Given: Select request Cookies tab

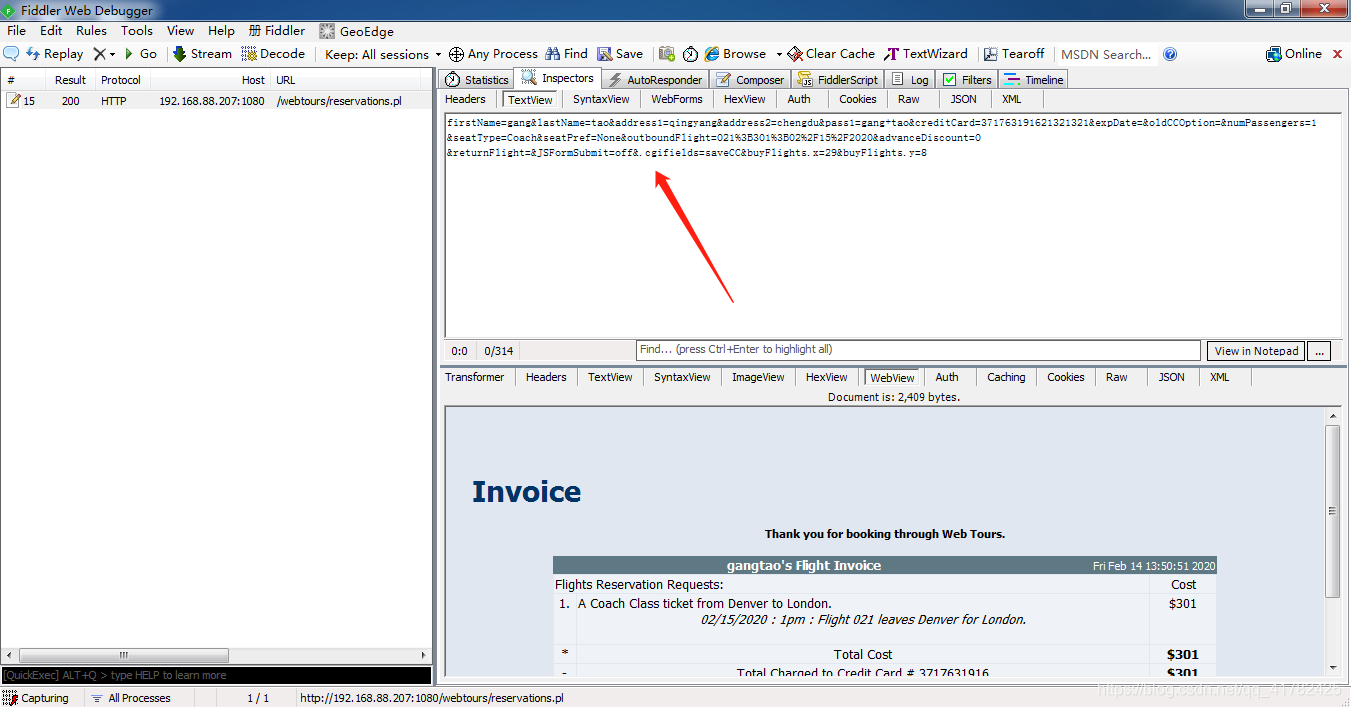Looking at the screenshot, I should pyautogui.click(x=857, y=99).
